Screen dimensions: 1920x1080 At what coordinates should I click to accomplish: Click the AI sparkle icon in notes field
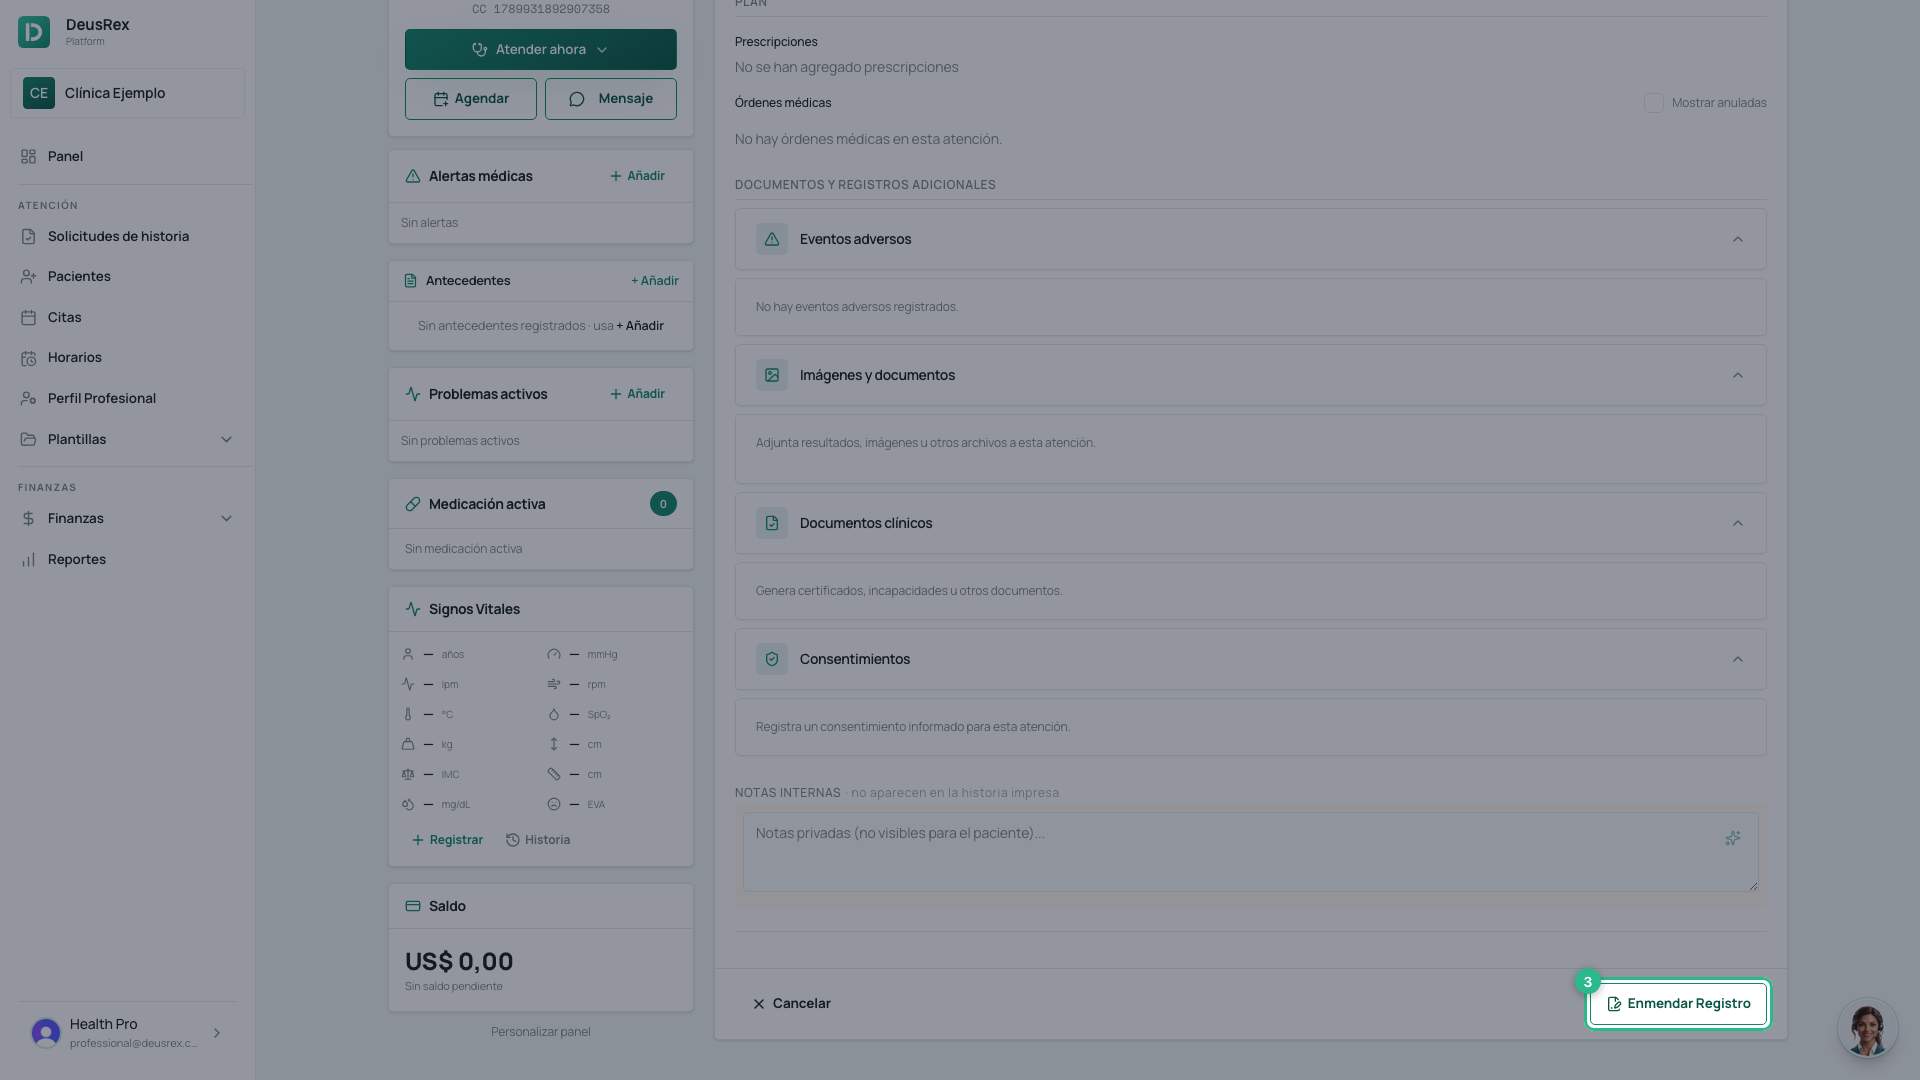[1733, 838]
